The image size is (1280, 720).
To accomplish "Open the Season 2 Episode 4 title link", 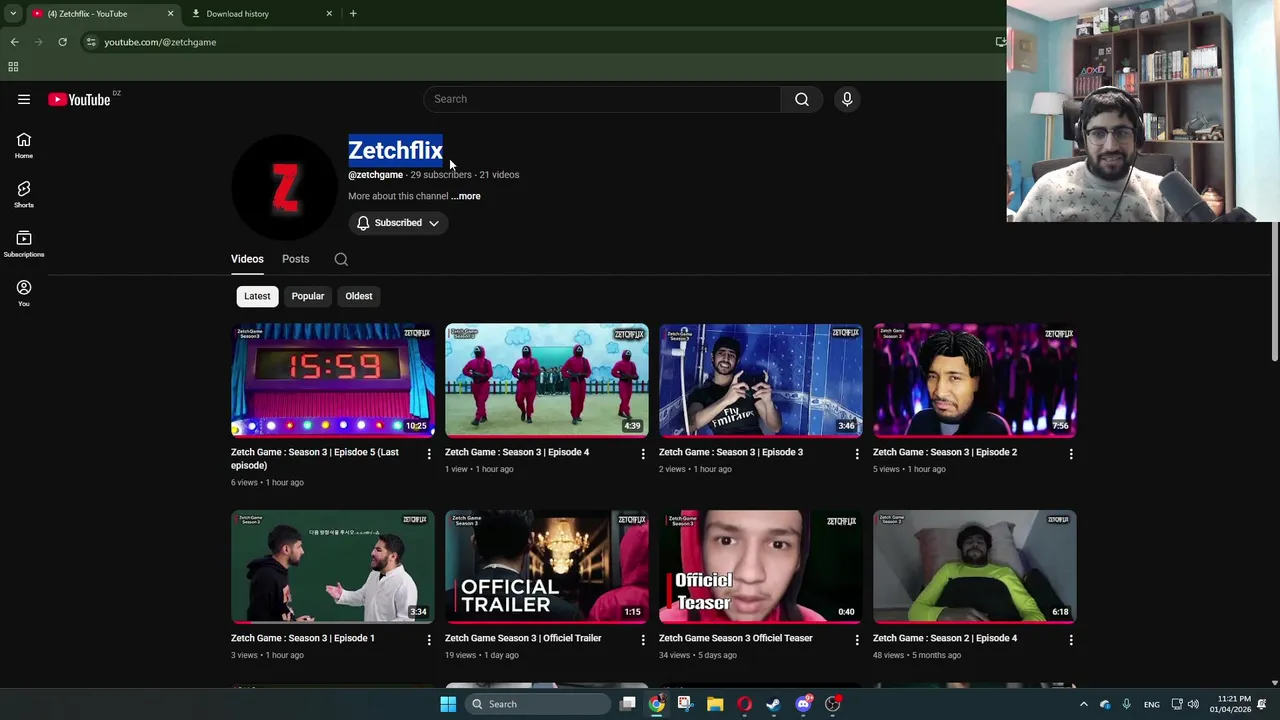I will (x=944, y=638).
